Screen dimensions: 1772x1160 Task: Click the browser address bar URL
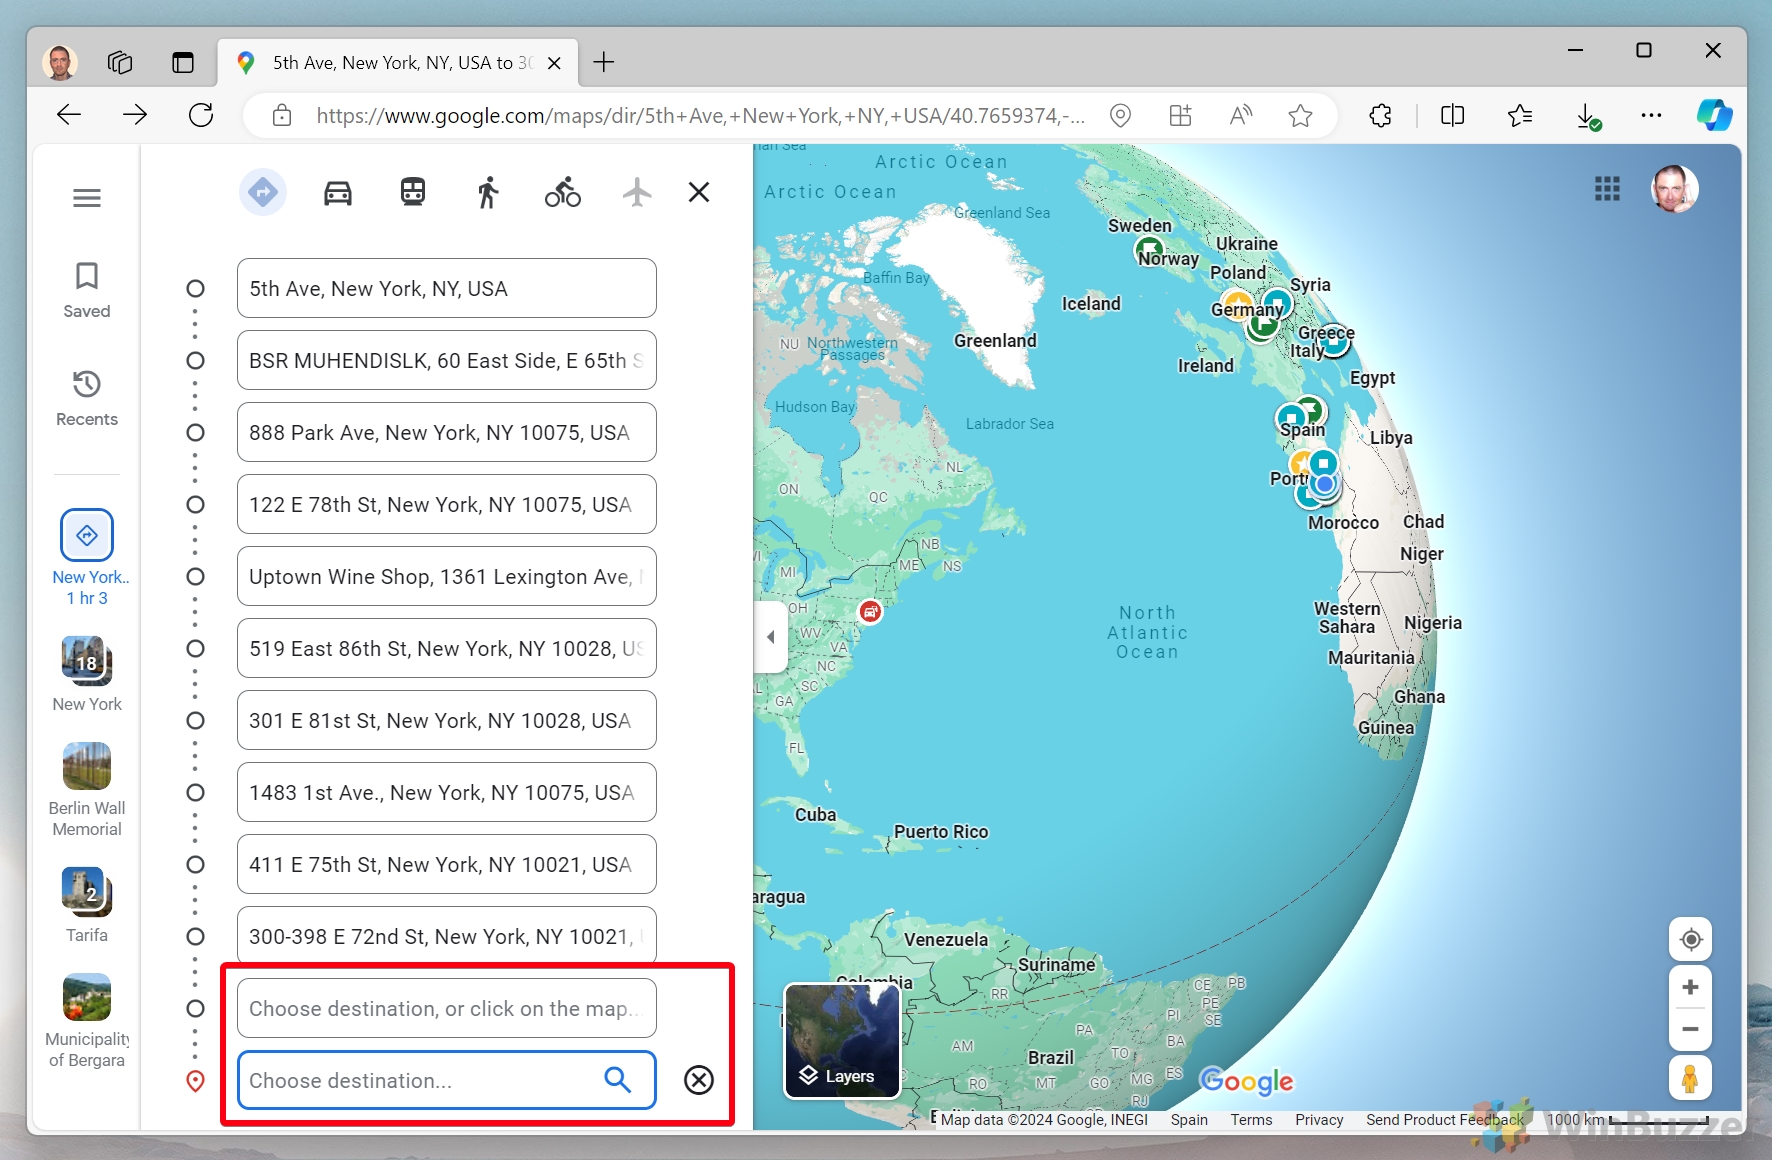pyautogui.click(x=700, y=116)
